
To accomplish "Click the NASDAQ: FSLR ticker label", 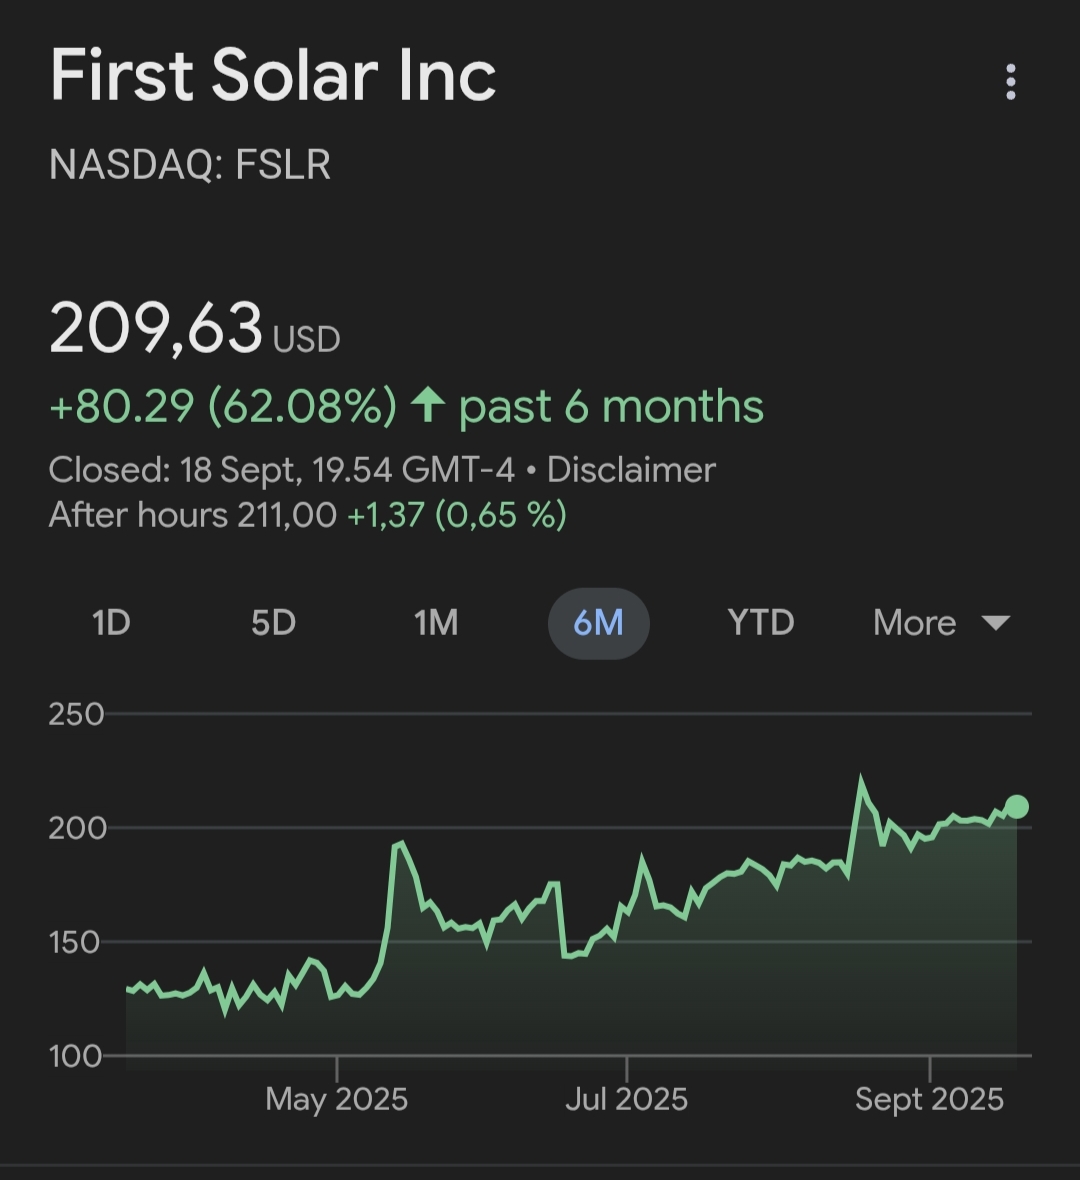I will click(190, 165).
